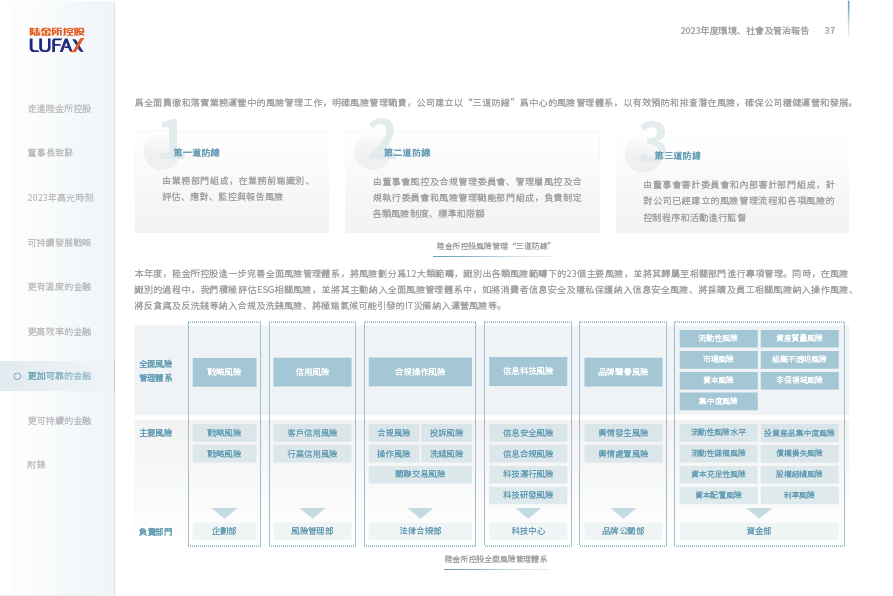Click the down arrow above 風險管理部
This screenshot has width=893, height=596.
coord(312,513)
